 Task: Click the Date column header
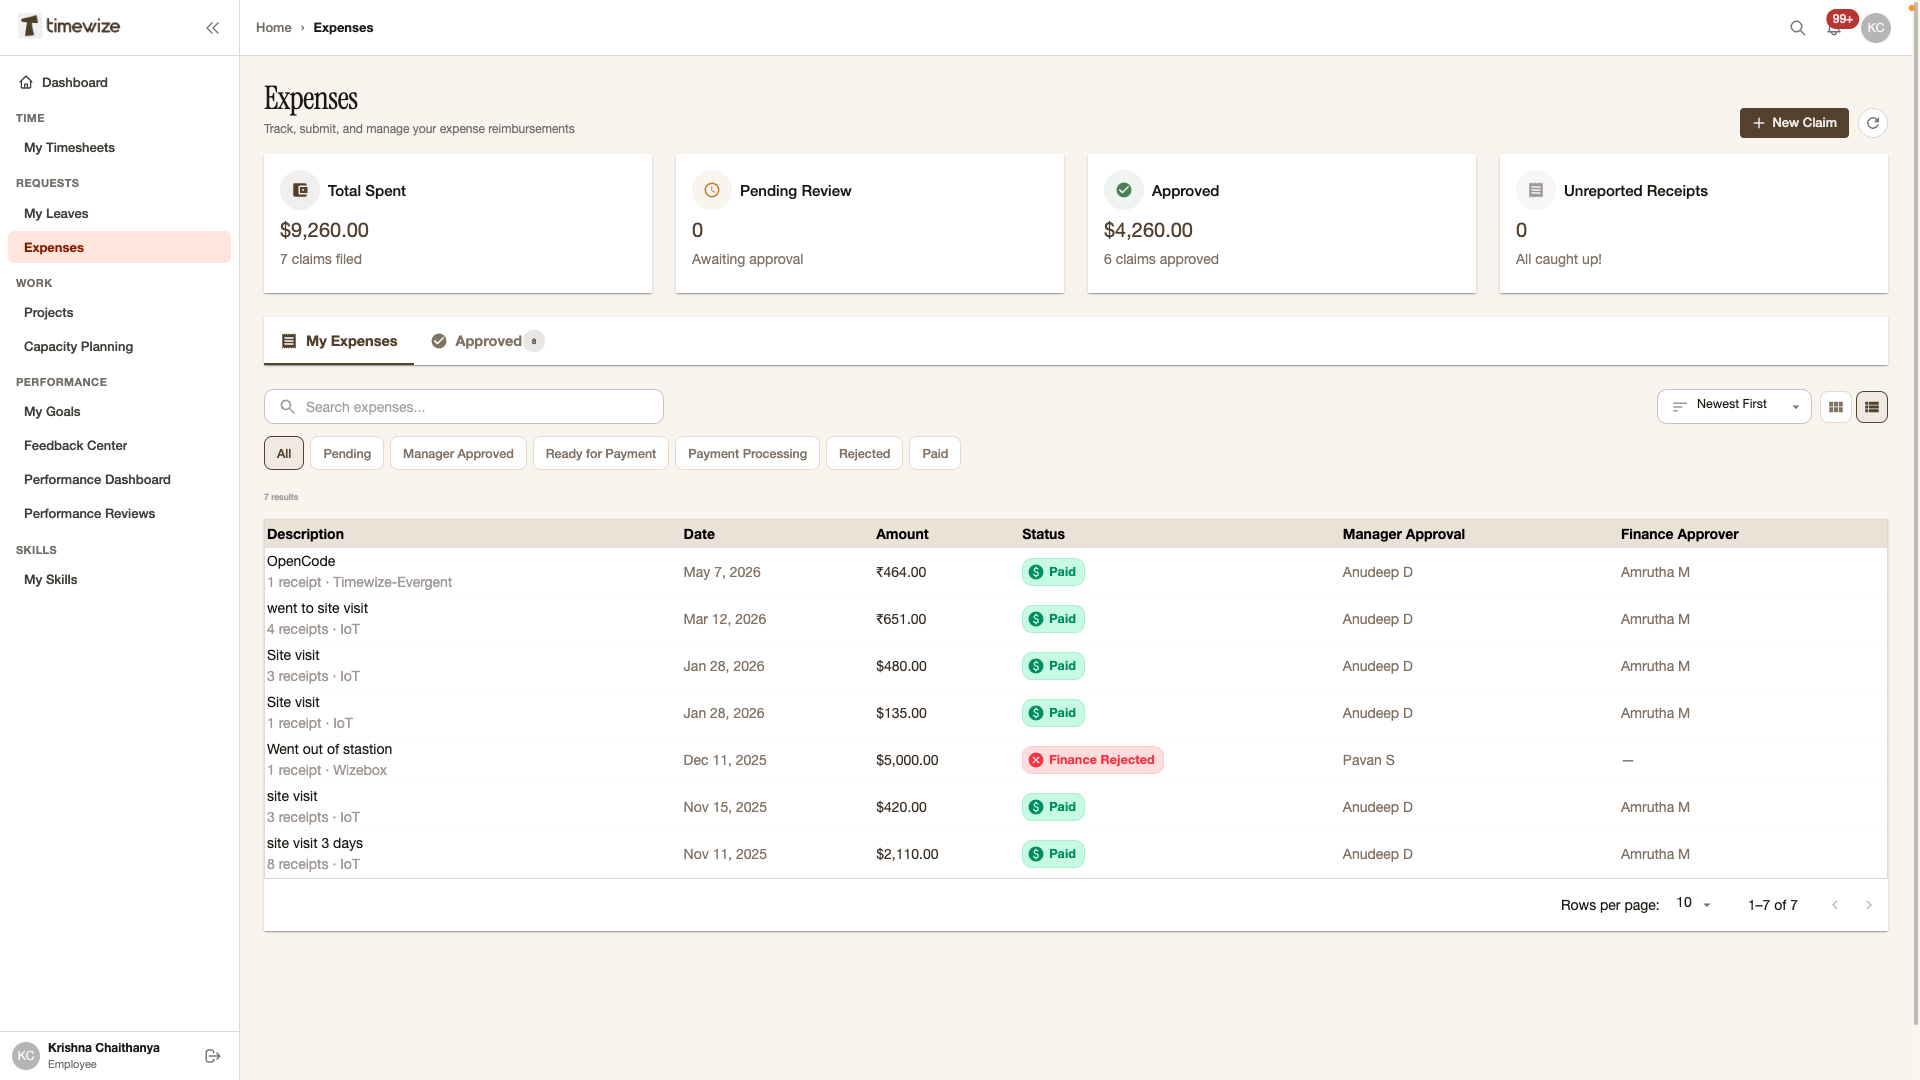coord(699,534)
